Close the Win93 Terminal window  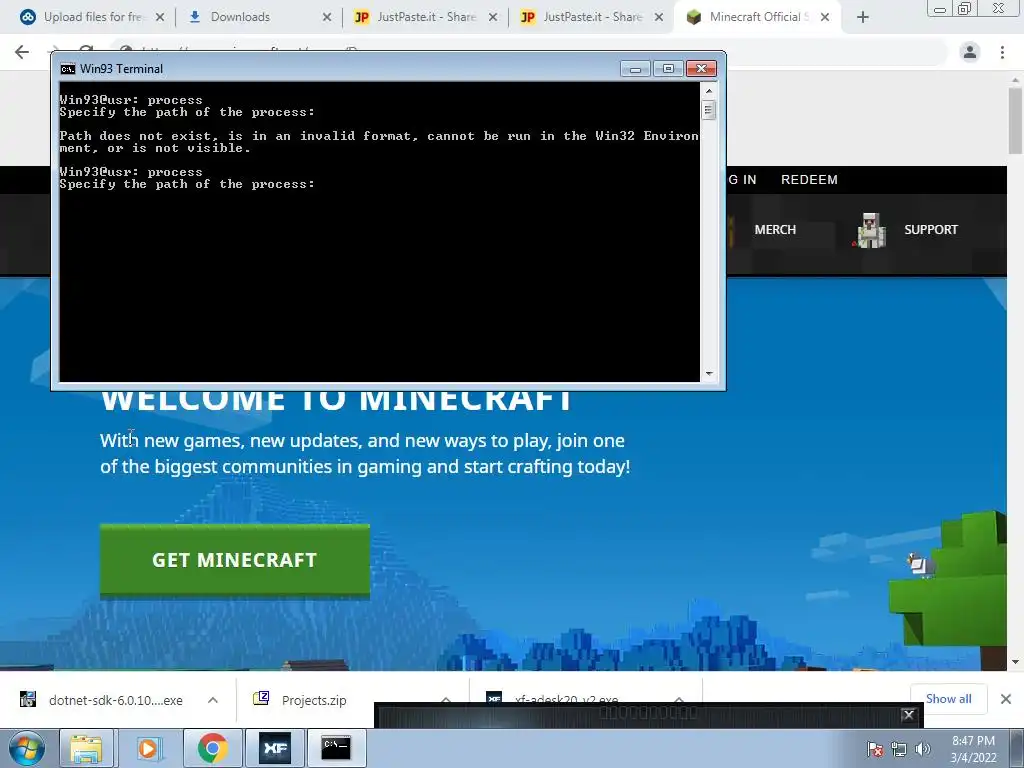(x=701, y=69)
